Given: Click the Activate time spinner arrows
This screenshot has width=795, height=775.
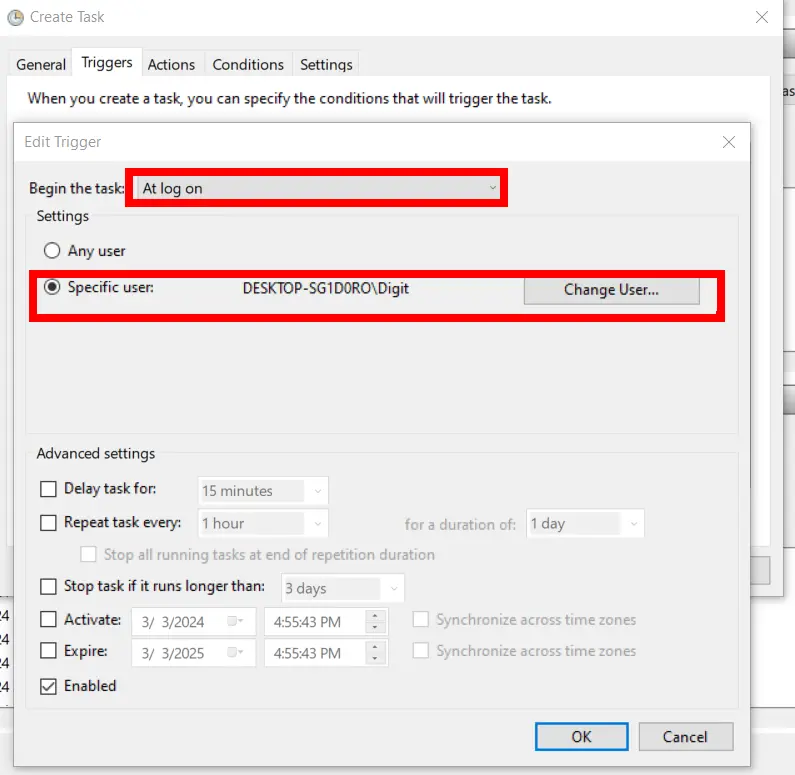Looking at the screenshot, I should pos(376,621).
